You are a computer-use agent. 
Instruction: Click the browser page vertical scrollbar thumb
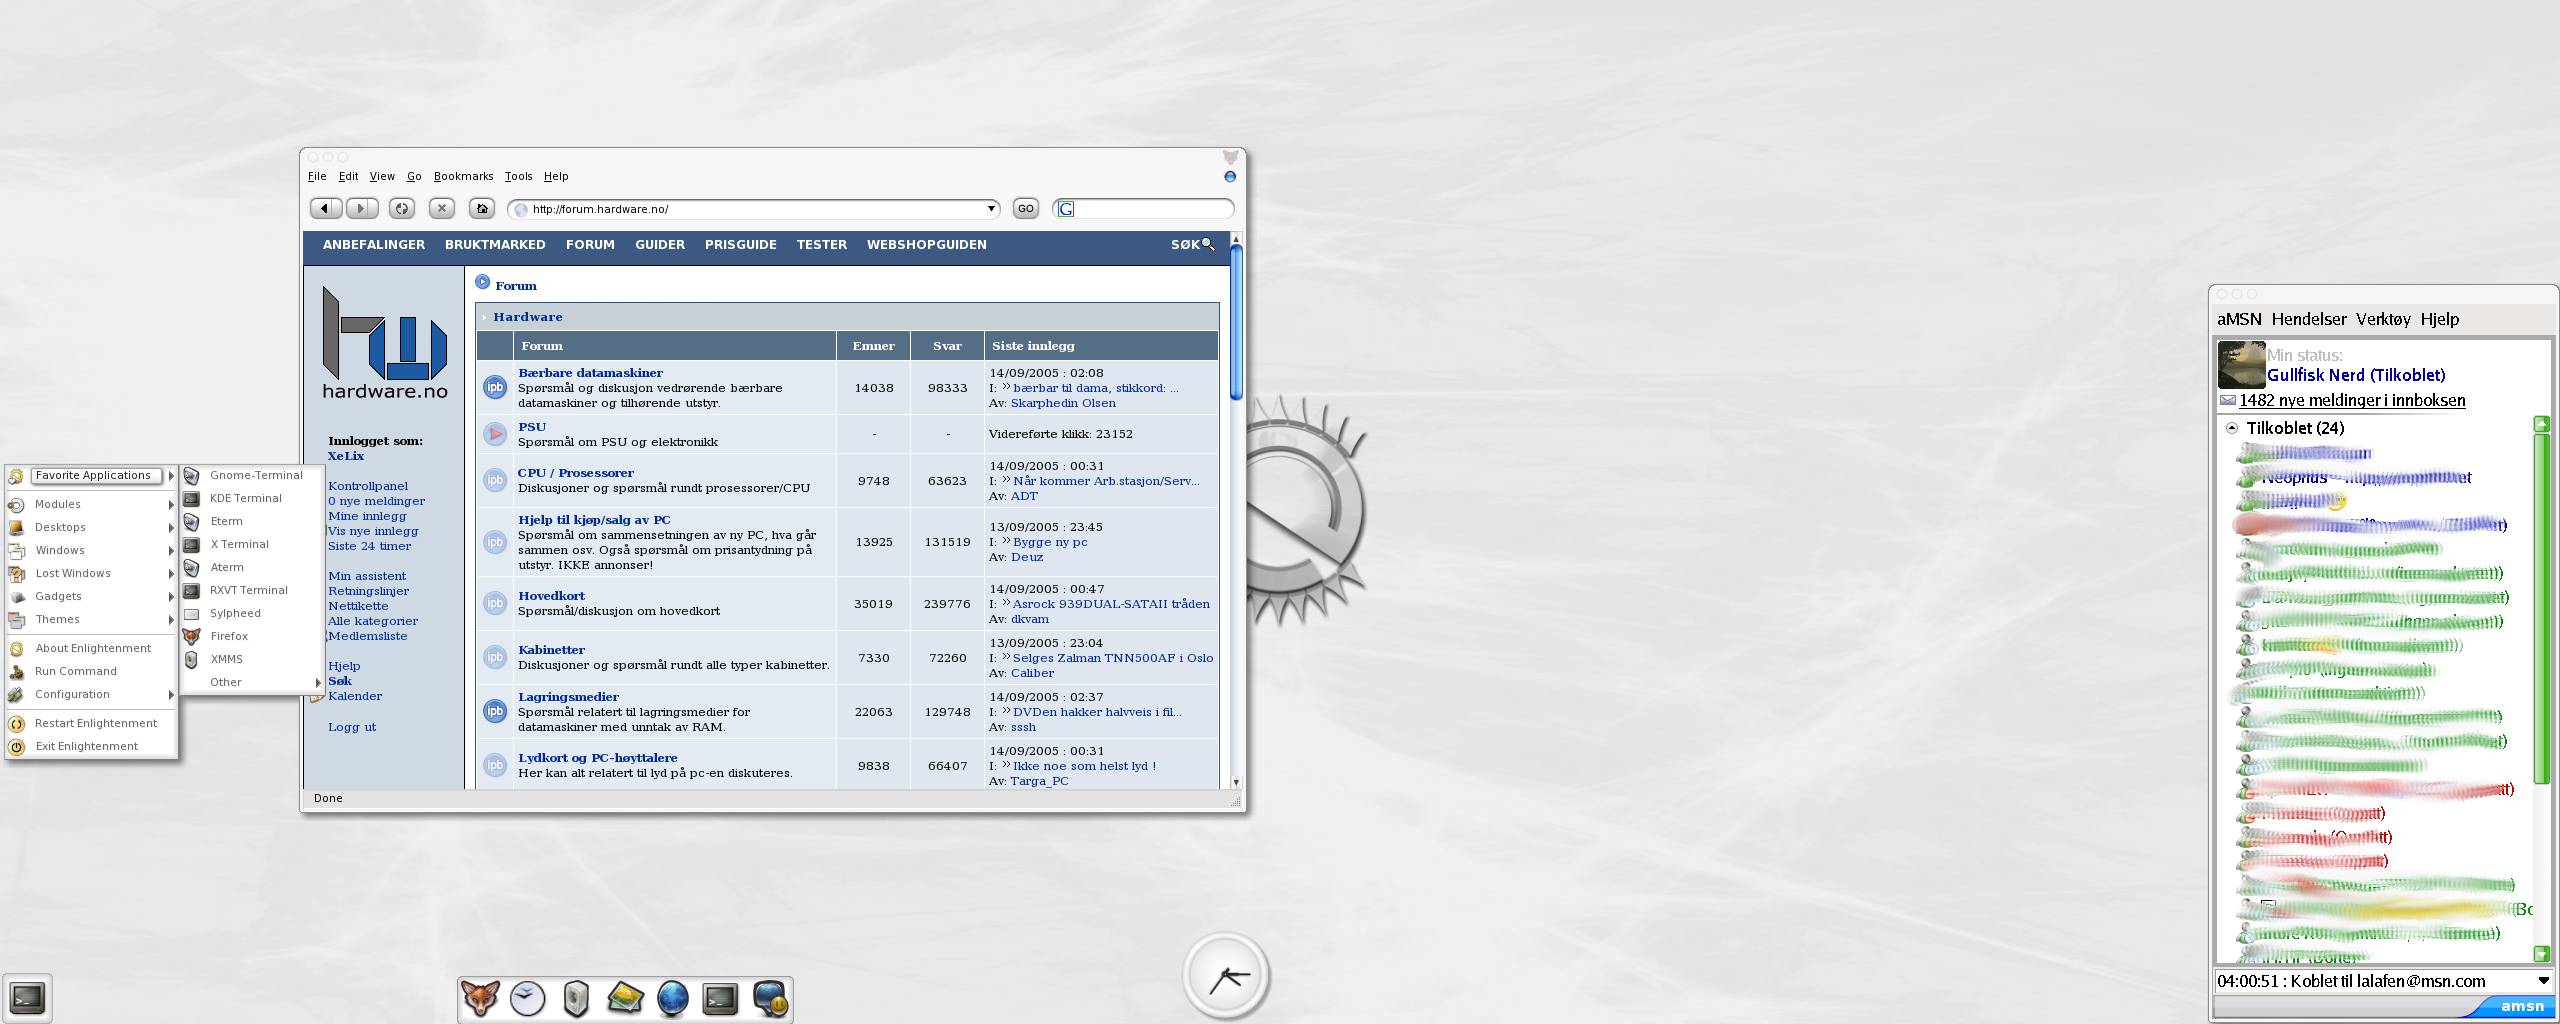point(1236,322)
